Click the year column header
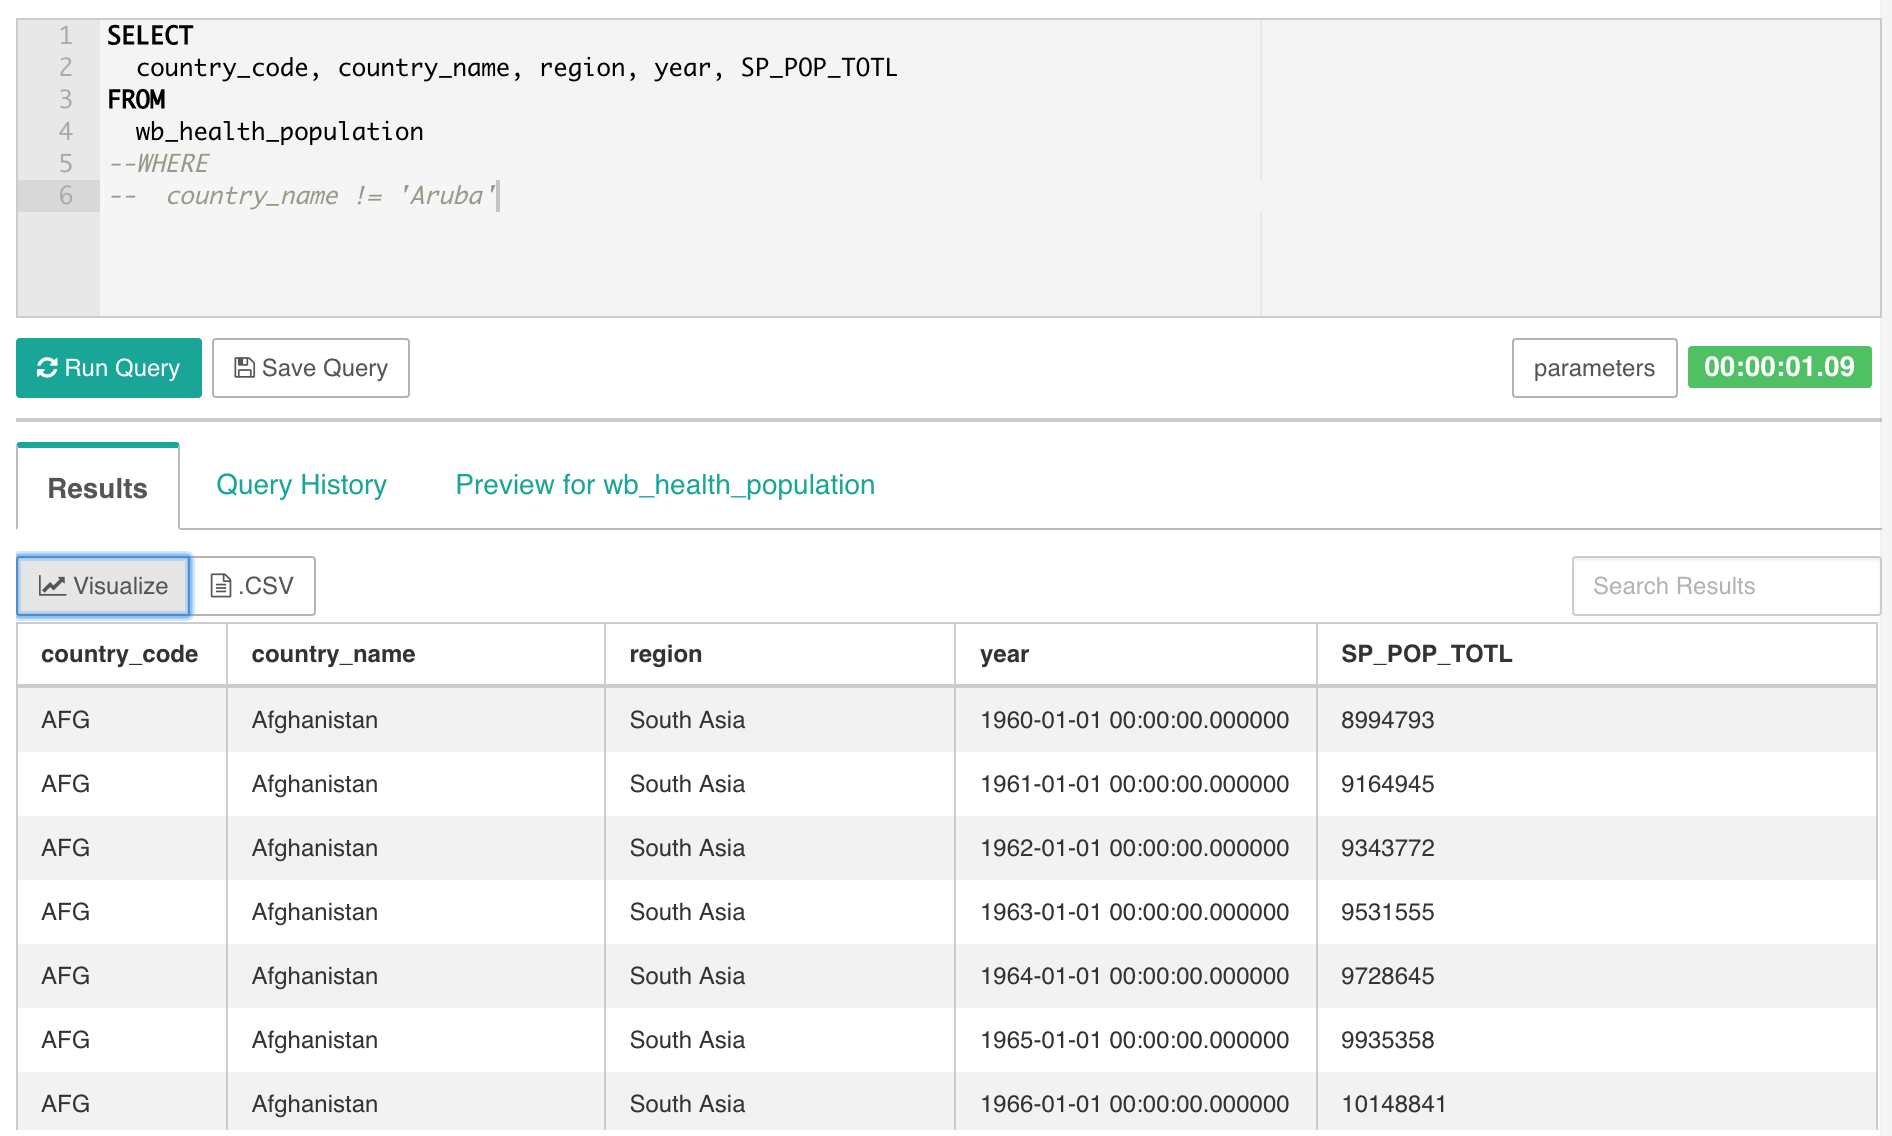 tap(1004, 654)
